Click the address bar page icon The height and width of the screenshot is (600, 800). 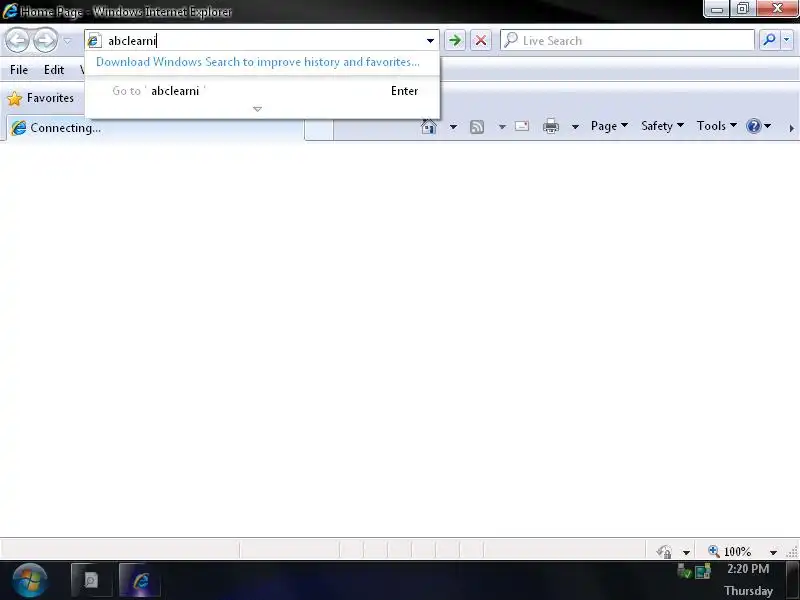coord(94,41)
